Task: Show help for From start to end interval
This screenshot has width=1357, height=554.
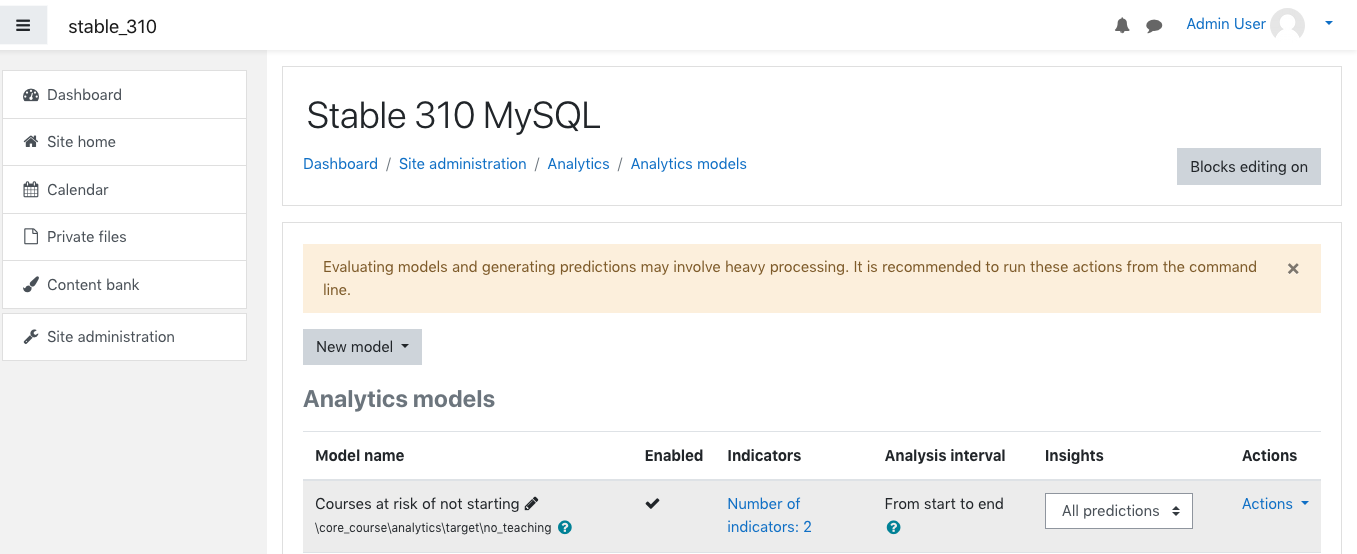Action: [893, 527]
